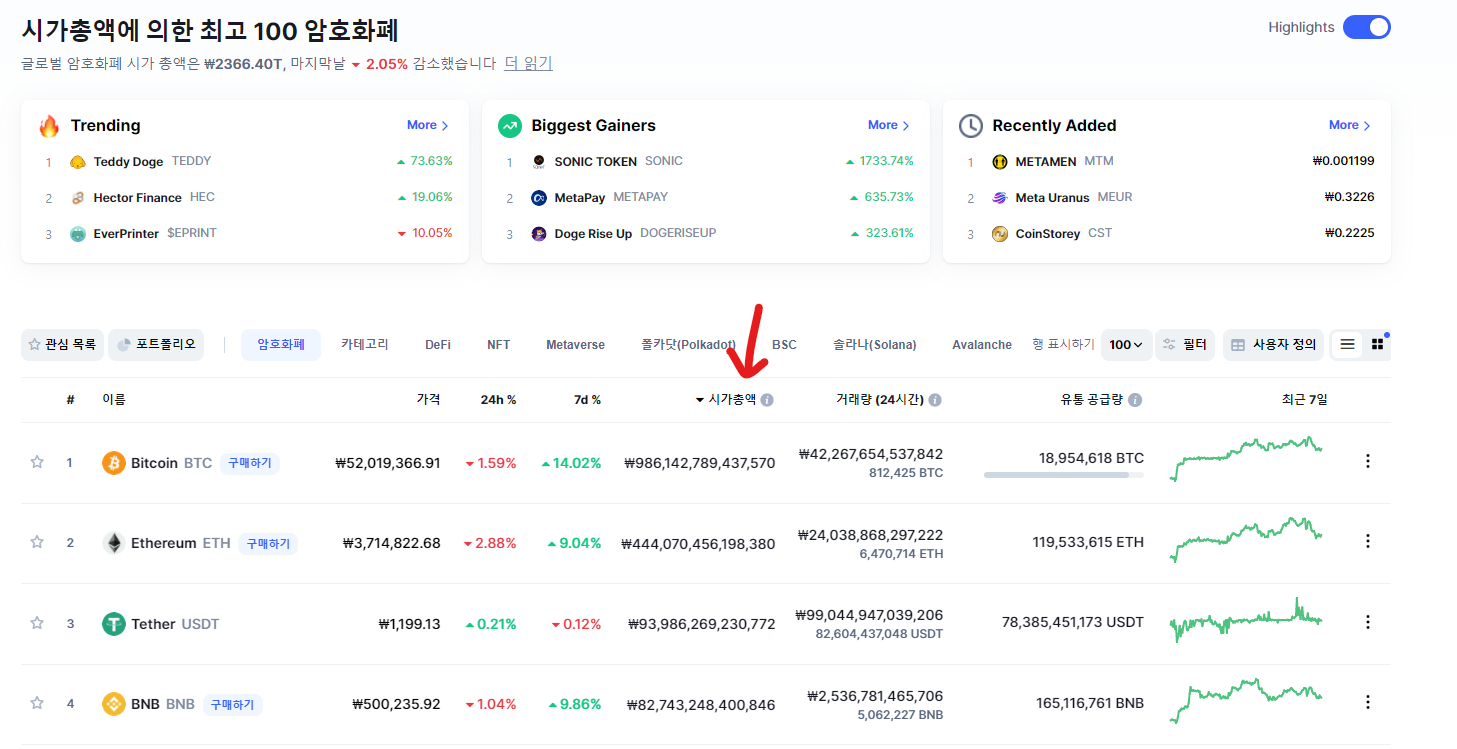Screen dimensions: 1457x749
Task: Click 구매하기 next to Ethereum
Action: [x=268, y=543]
